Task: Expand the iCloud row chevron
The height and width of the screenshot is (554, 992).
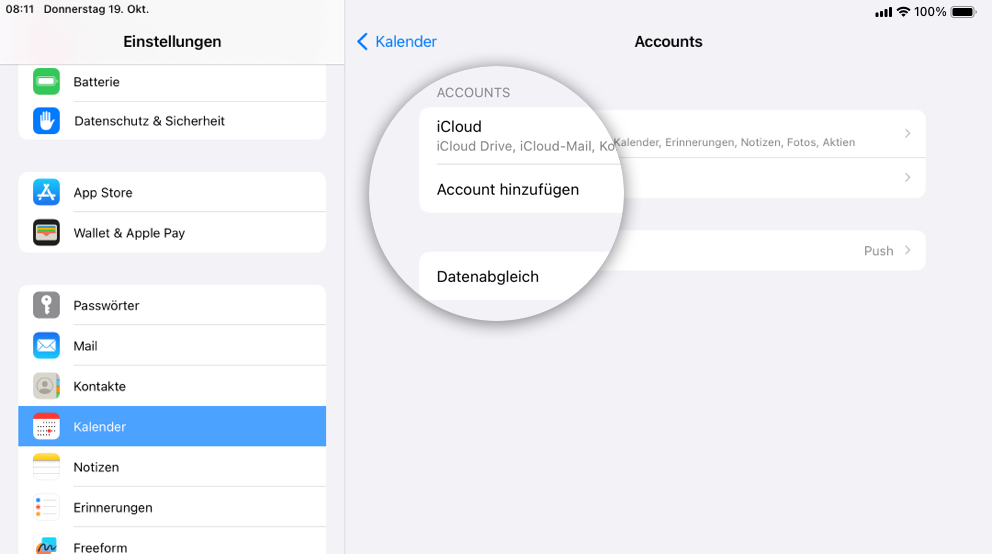Action: pos(907,133)
